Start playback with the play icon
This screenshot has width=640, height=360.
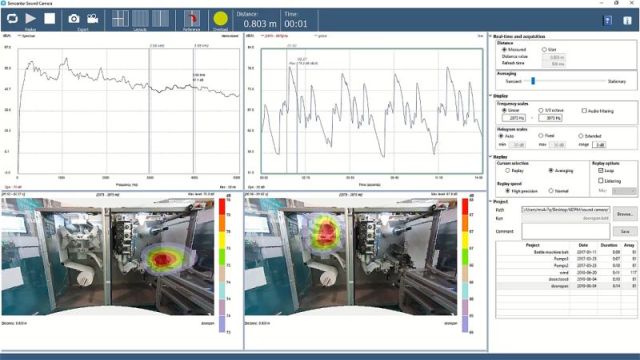click(x=31, y=18)
